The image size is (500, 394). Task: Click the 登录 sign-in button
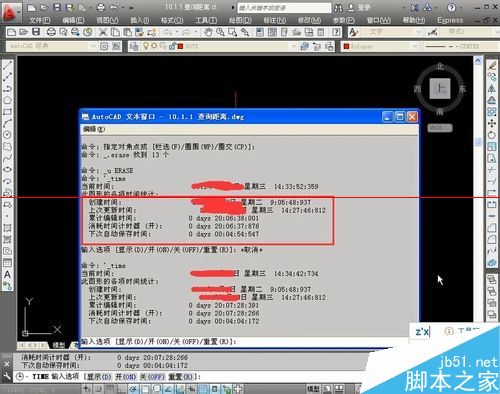[360, 8]
